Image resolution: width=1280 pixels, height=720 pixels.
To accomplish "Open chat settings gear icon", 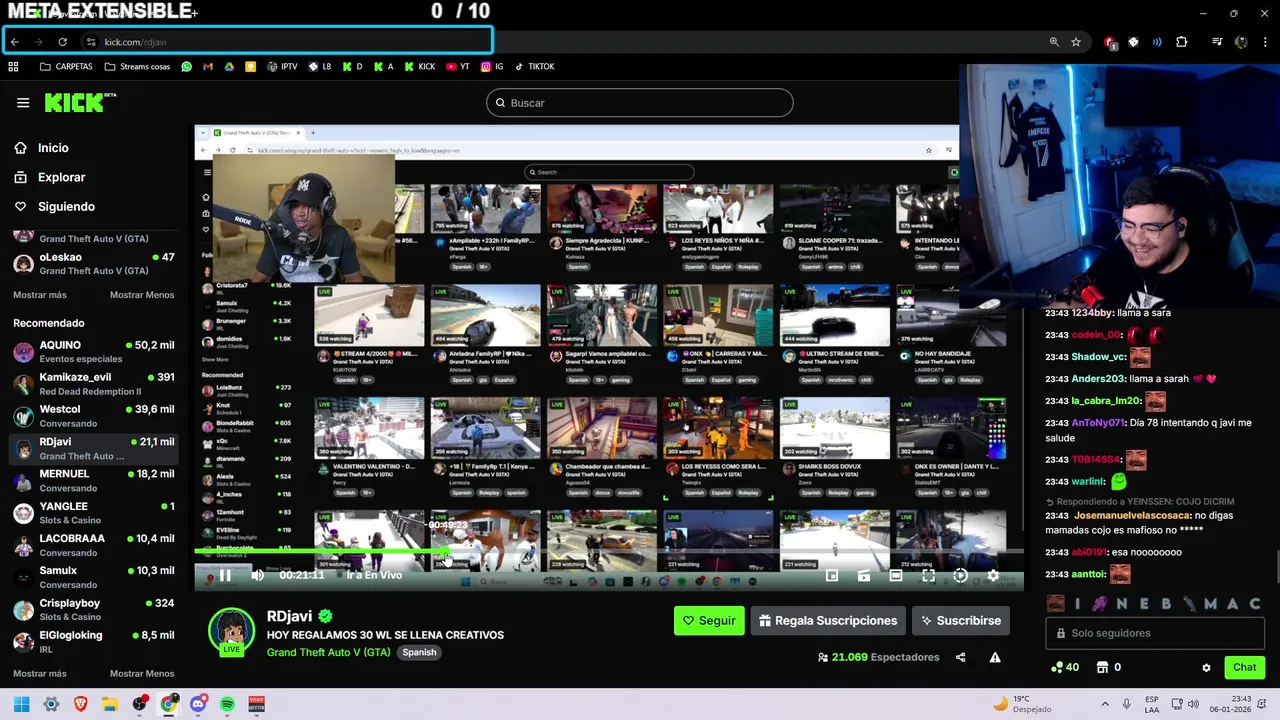I will (x=1206, y=667).
